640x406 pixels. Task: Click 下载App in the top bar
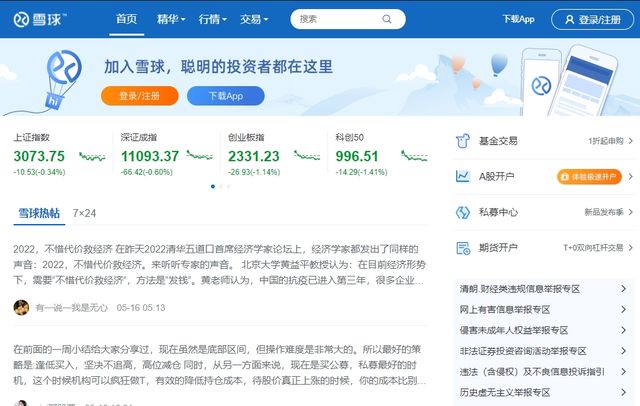coord(518,19)
